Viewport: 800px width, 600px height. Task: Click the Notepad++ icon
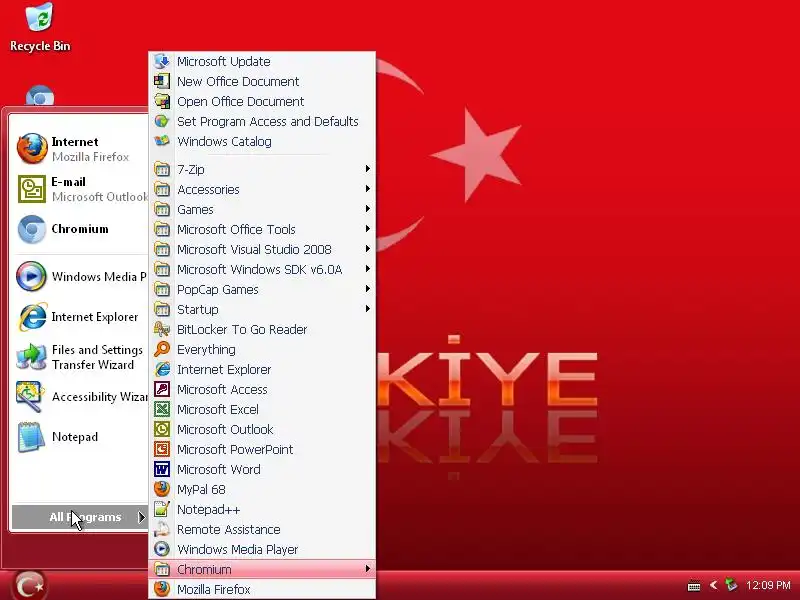[162, 509]
